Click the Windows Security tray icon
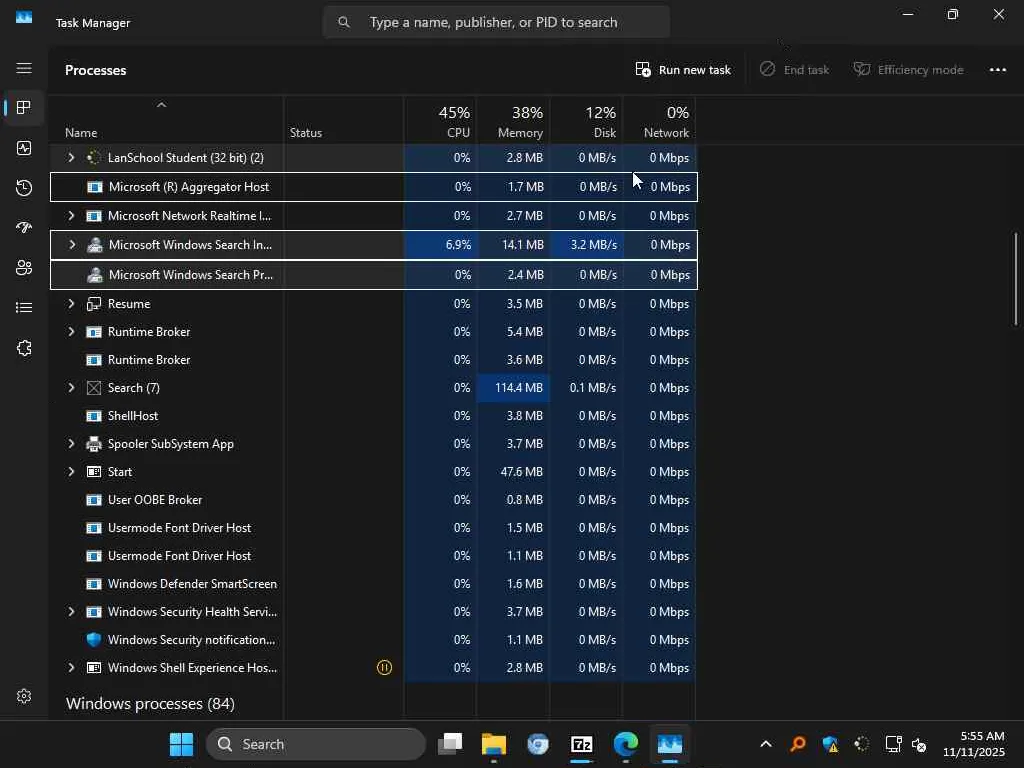The width and height of the screenshot is (1024, 768). (830, 744)
